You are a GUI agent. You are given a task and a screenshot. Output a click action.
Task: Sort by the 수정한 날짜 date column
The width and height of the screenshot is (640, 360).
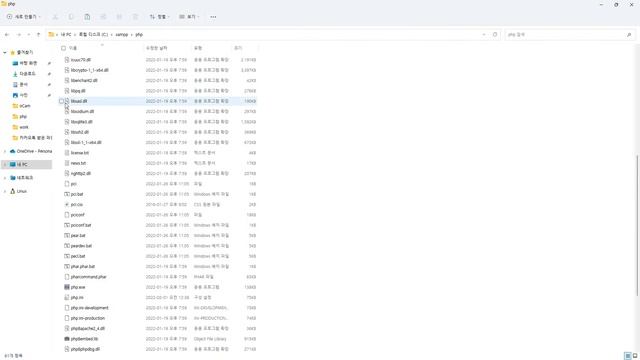(157, 48)
